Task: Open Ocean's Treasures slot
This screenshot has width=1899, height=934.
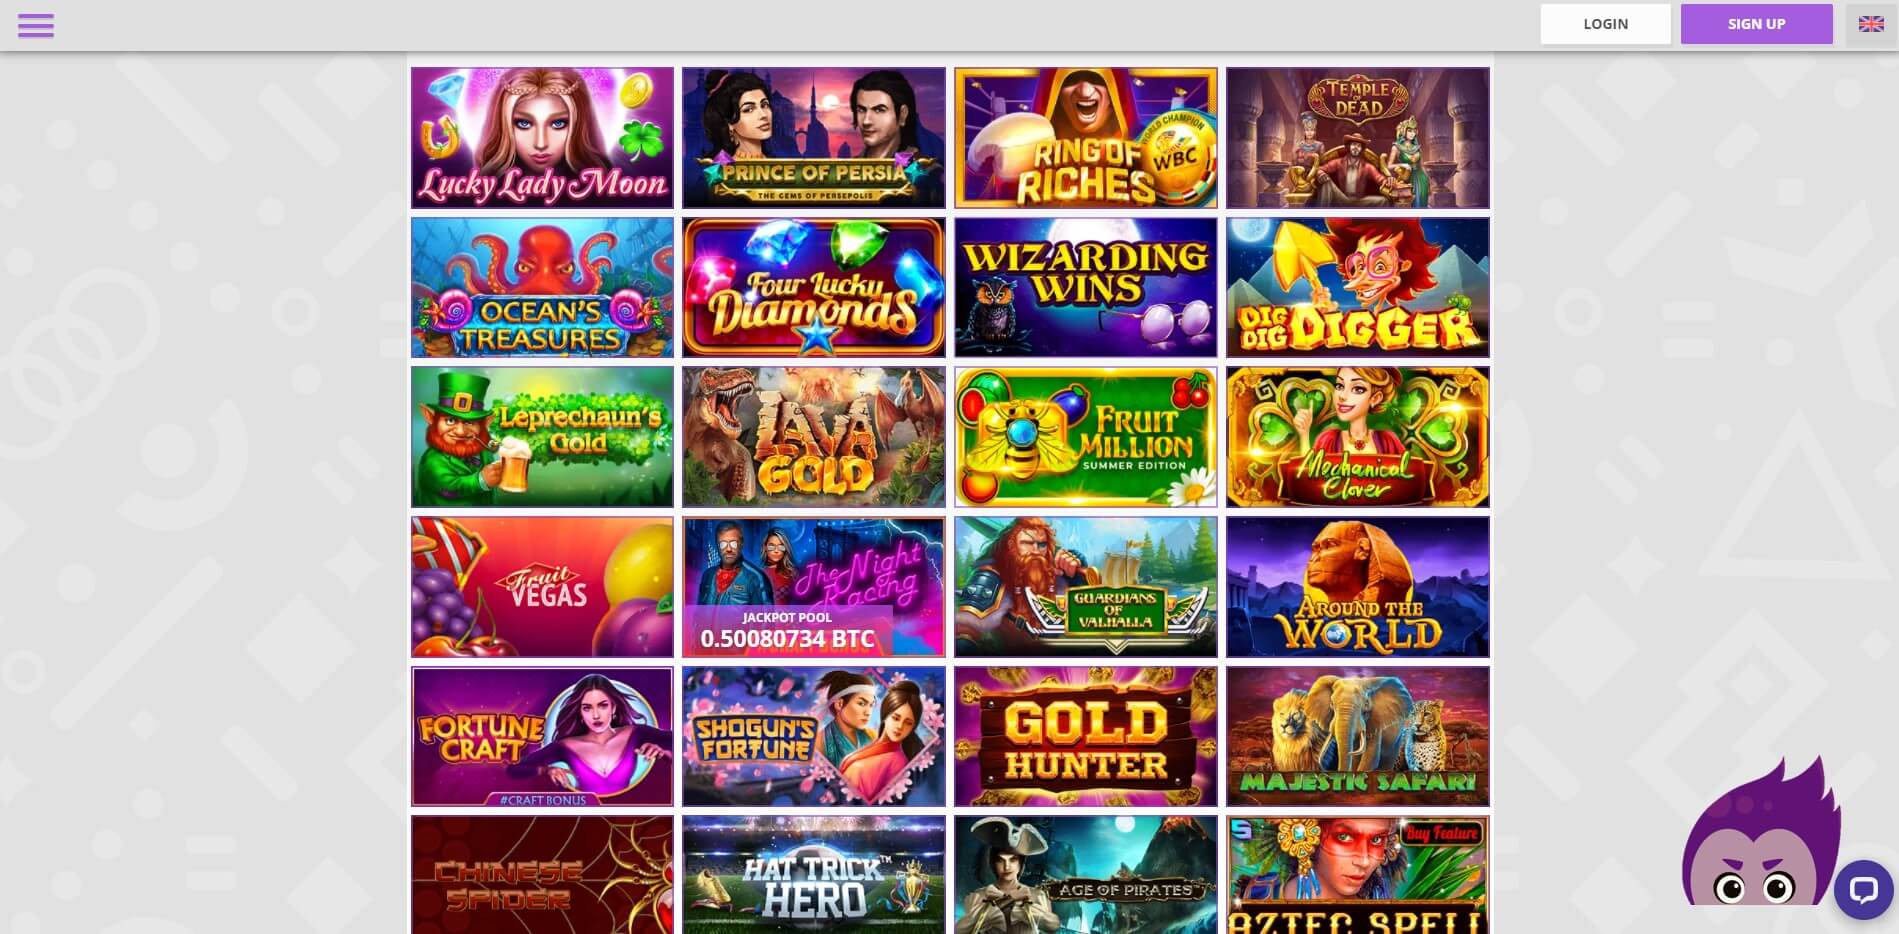Action: point(542,288)
